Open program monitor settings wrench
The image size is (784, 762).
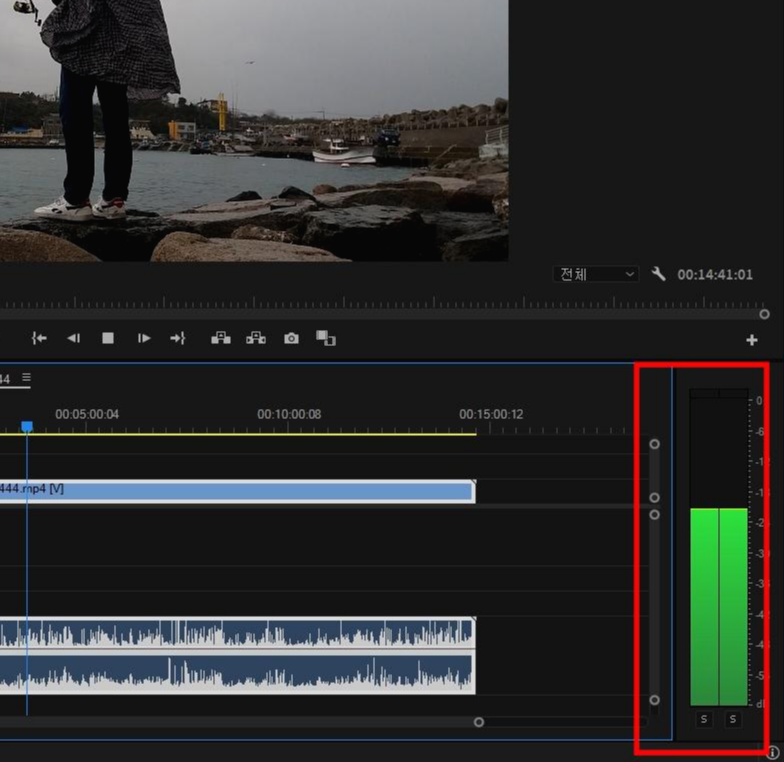tap(658, 274)
